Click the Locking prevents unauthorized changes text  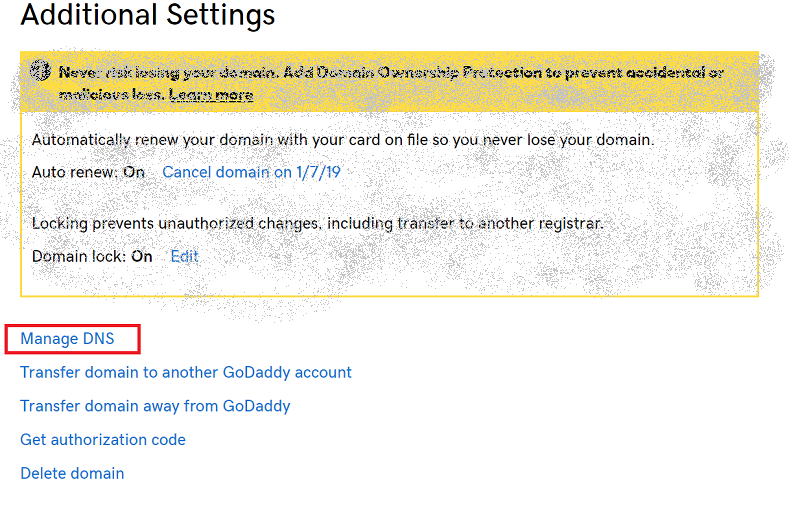[x=317, y=223]
